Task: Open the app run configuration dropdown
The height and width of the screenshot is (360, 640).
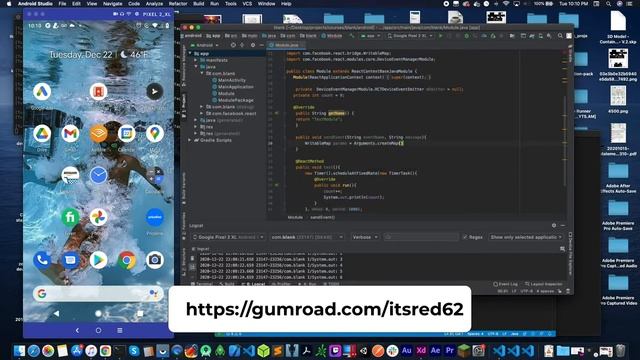Action: tap(371, 36)
